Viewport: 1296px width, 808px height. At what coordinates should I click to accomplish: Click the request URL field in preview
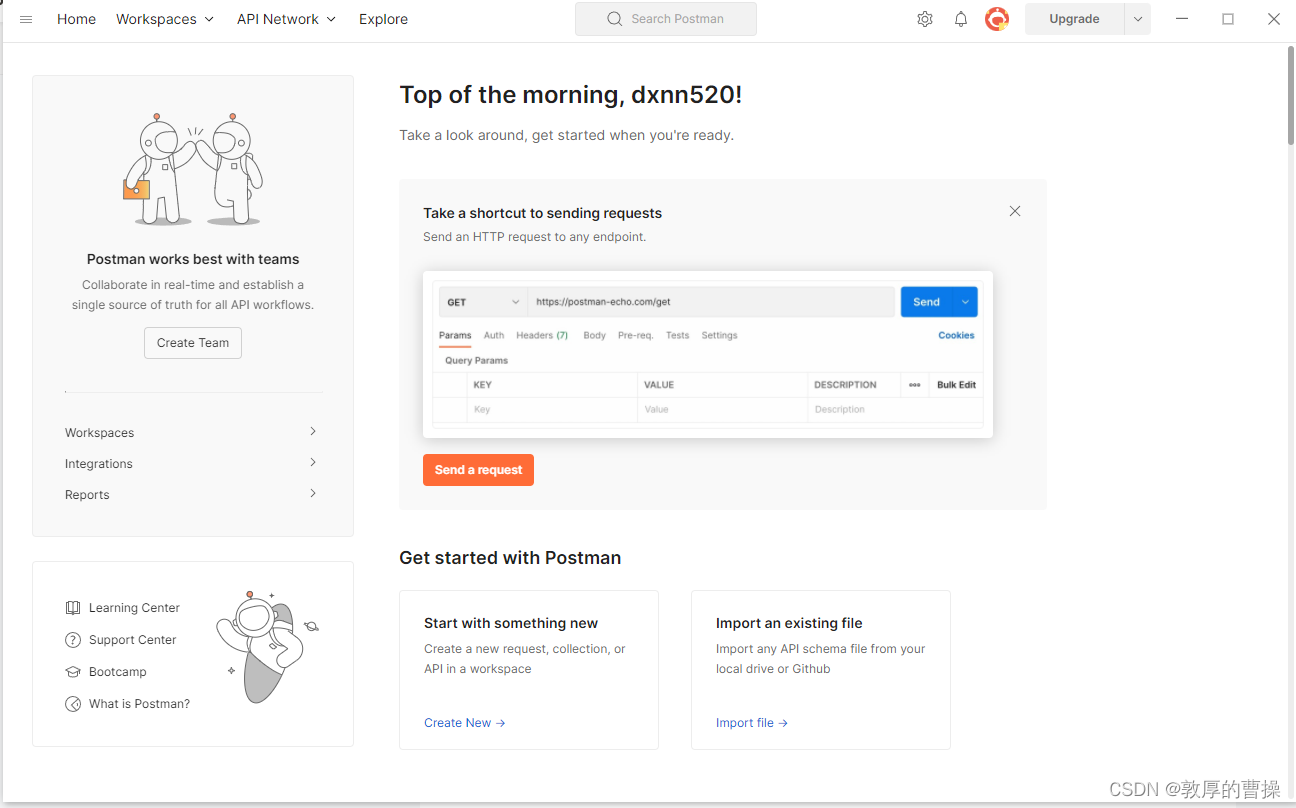[711, 302]
